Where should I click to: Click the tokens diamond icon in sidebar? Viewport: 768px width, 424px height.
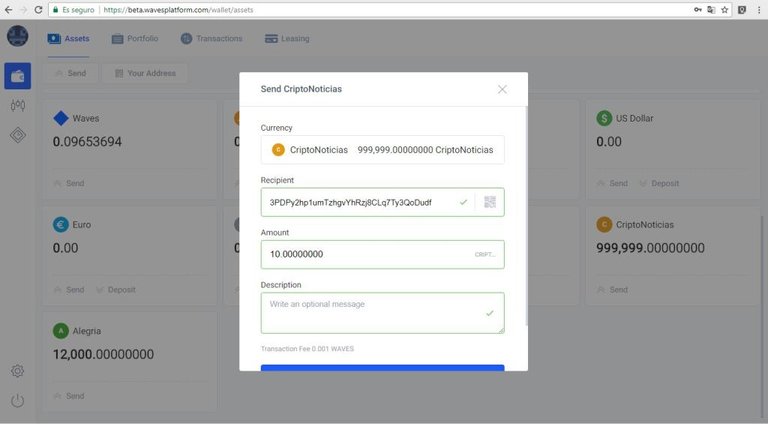pos(17,135)
